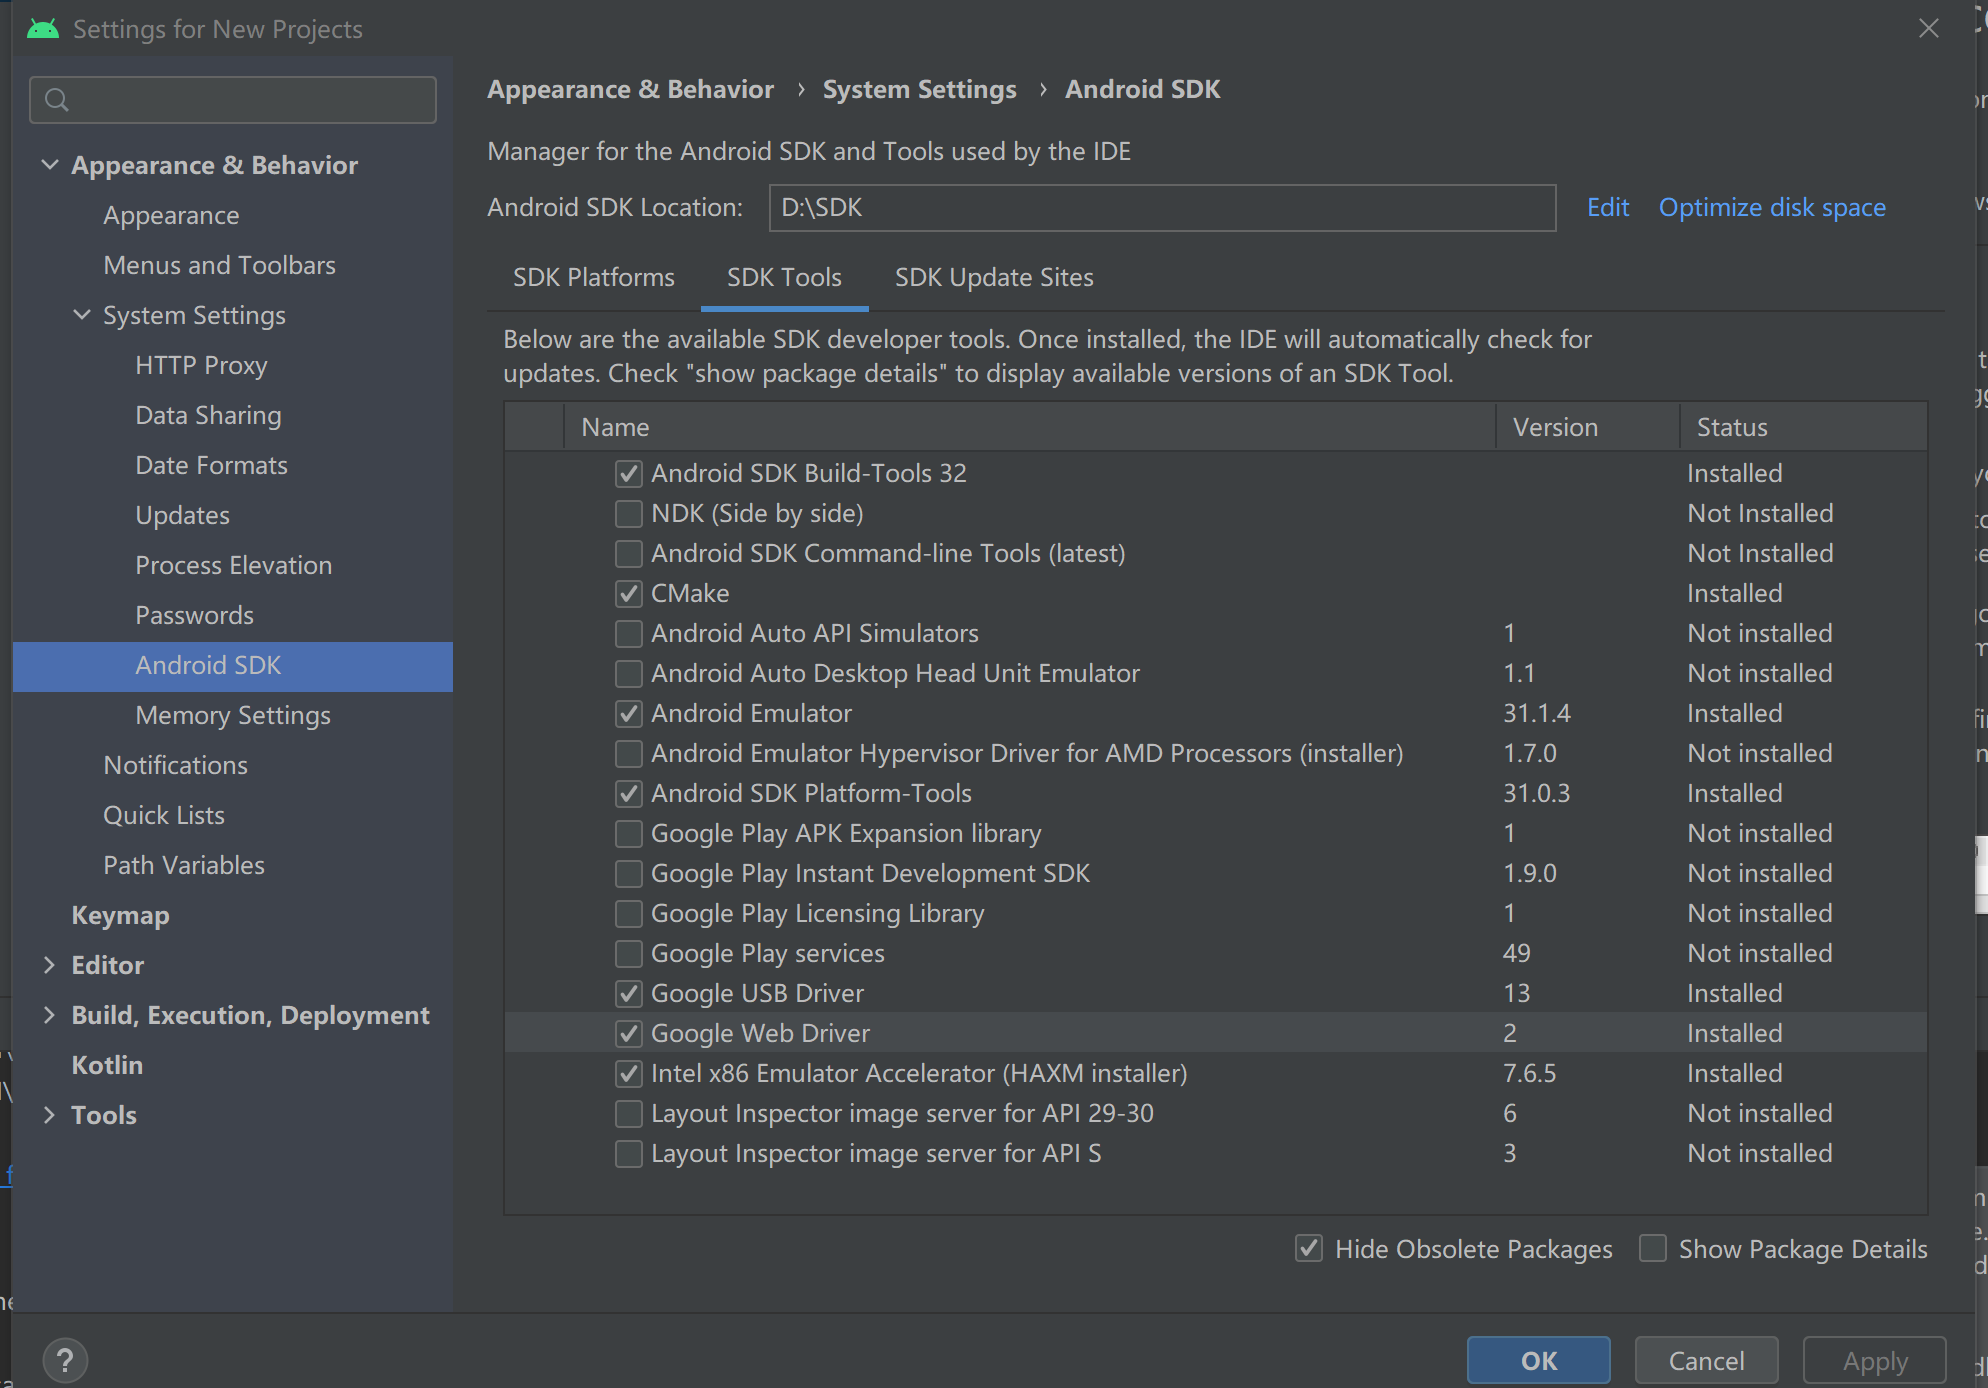Select Process Elevation settings
This screenshot has height=1388, width=1988.
(233, 565)
